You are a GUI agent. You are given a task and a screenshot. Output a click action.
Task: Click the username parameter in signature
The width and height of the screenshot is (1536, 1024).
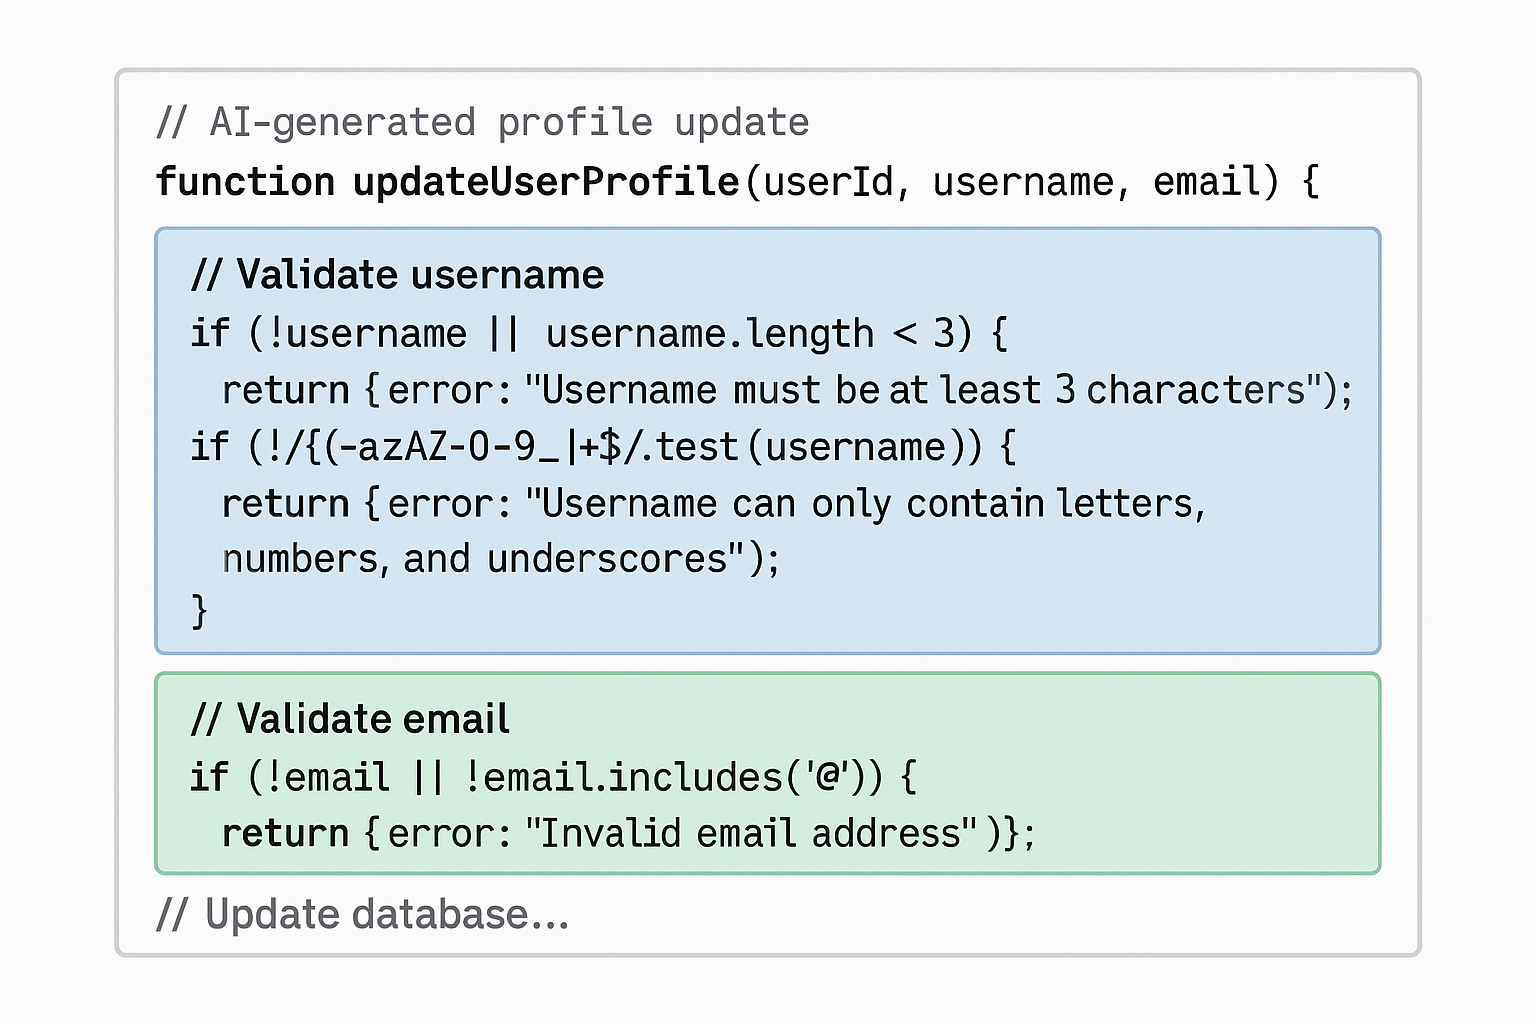[x=1023, y=183]
